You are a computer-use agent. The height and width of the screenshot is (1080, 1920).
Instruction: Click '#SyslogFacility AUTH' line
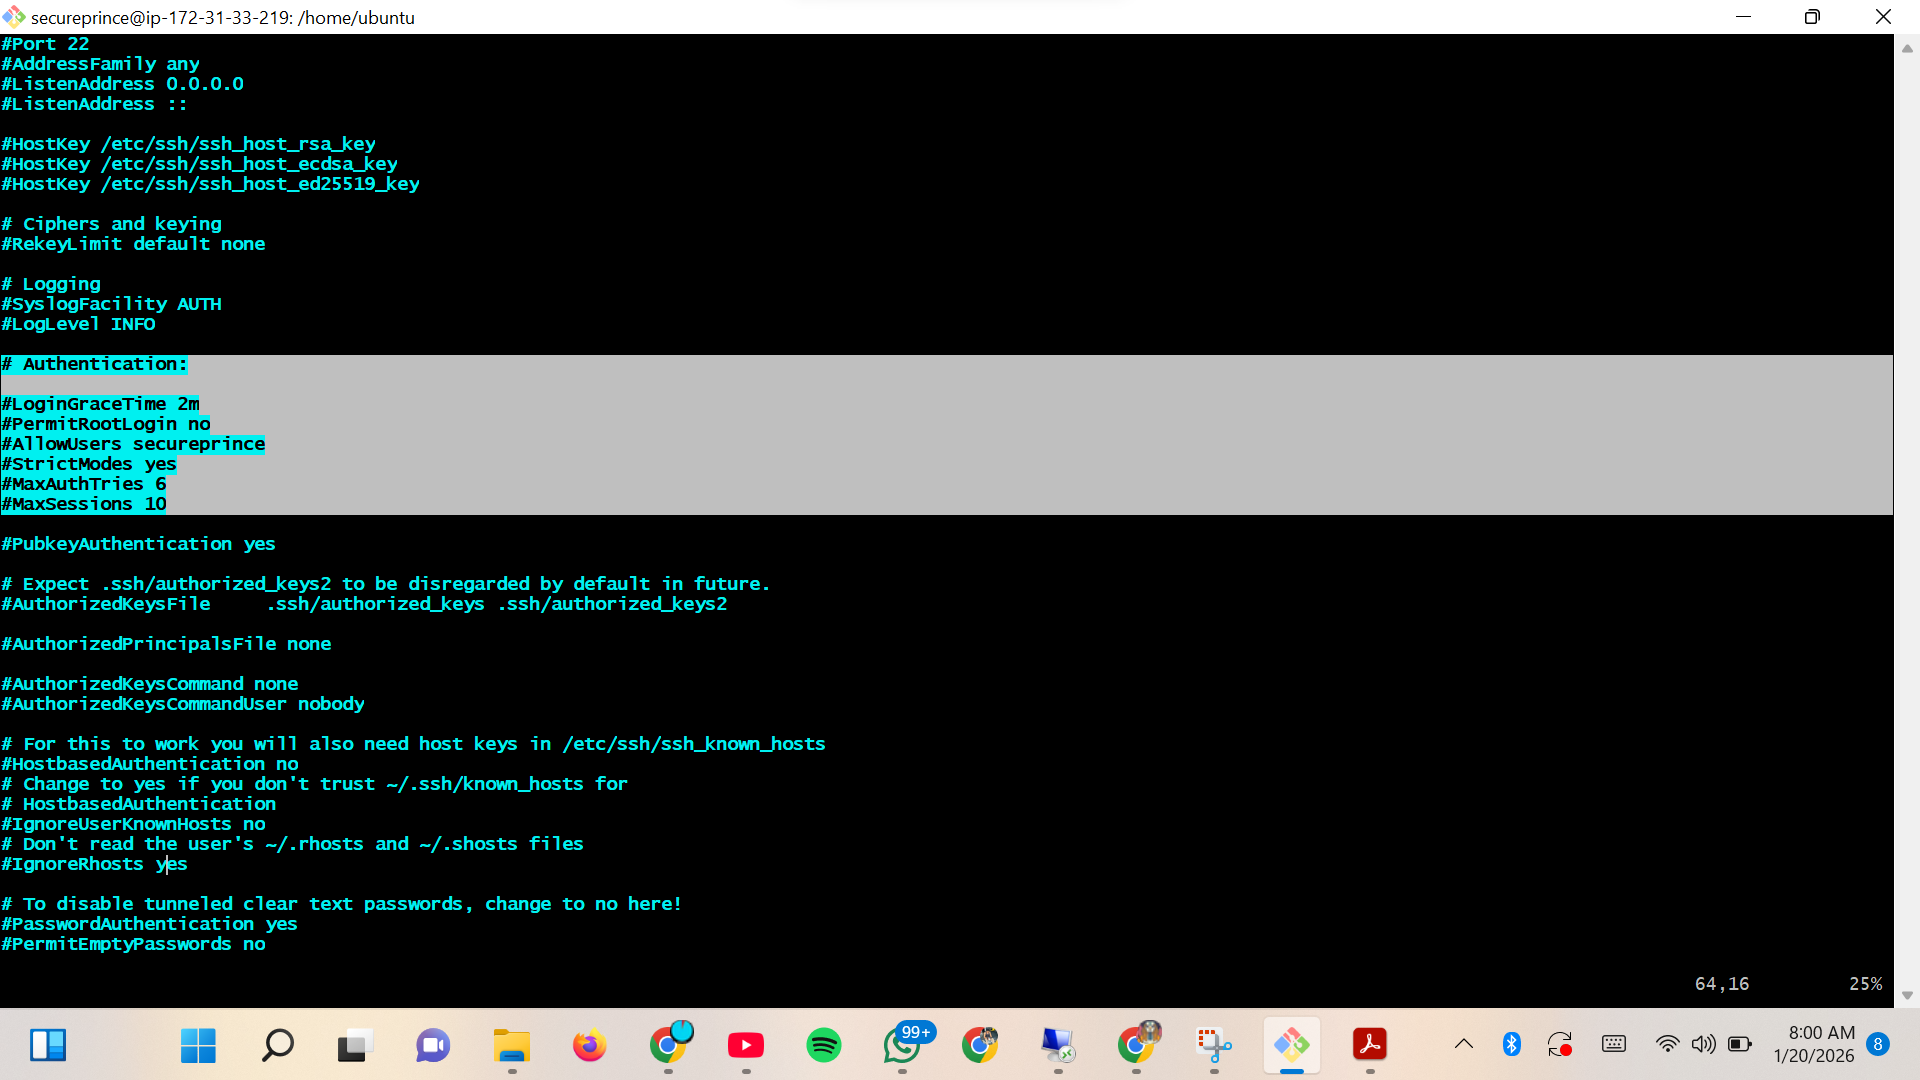112,304
